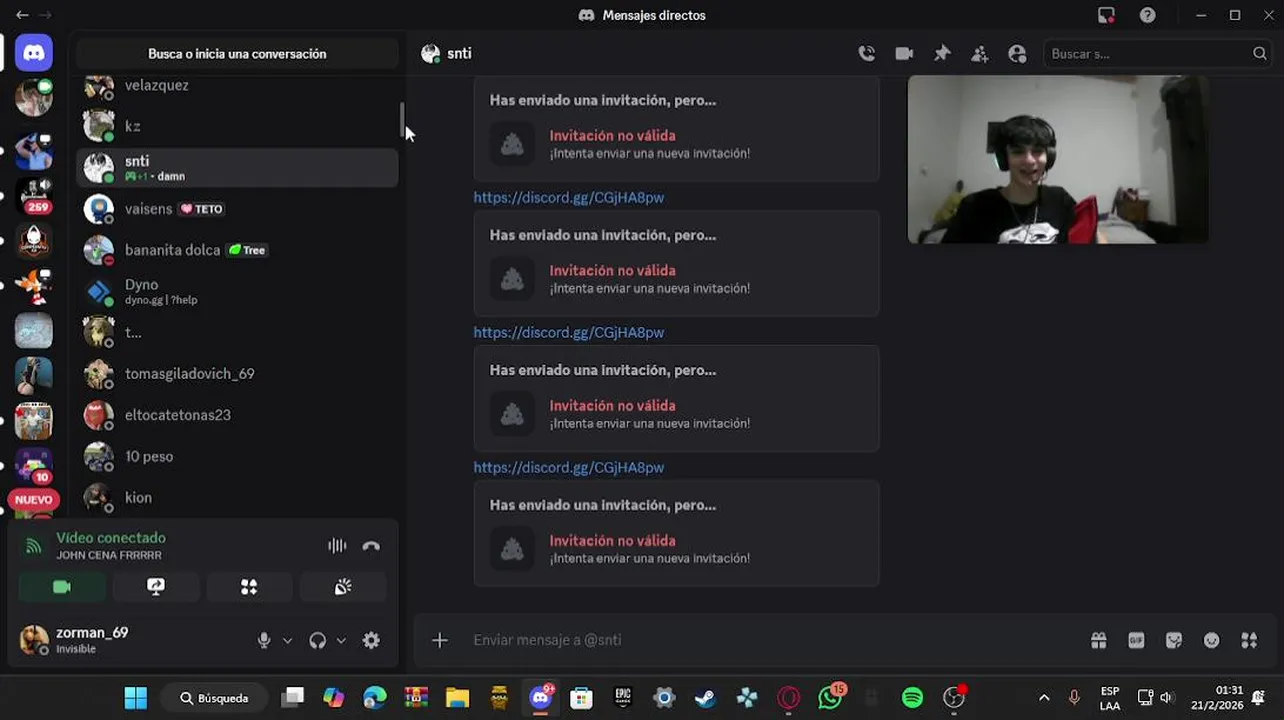1284x720 pixels.
Task: Open the Dyno bot conversation
Action: 237,291
